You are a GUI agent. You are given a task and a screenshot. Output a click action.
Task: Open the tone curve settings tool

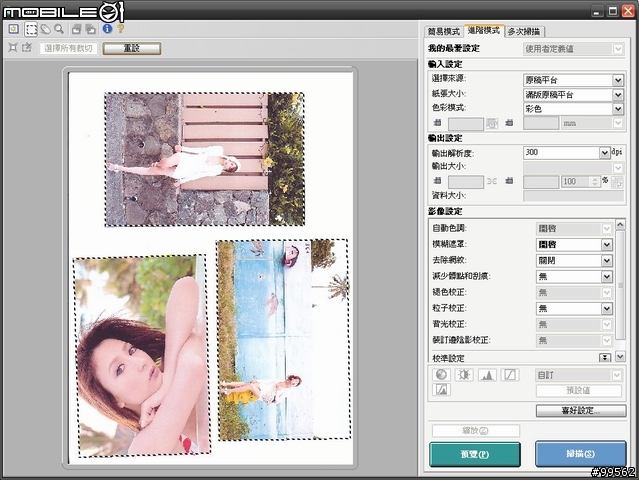[x=510, y=374]
